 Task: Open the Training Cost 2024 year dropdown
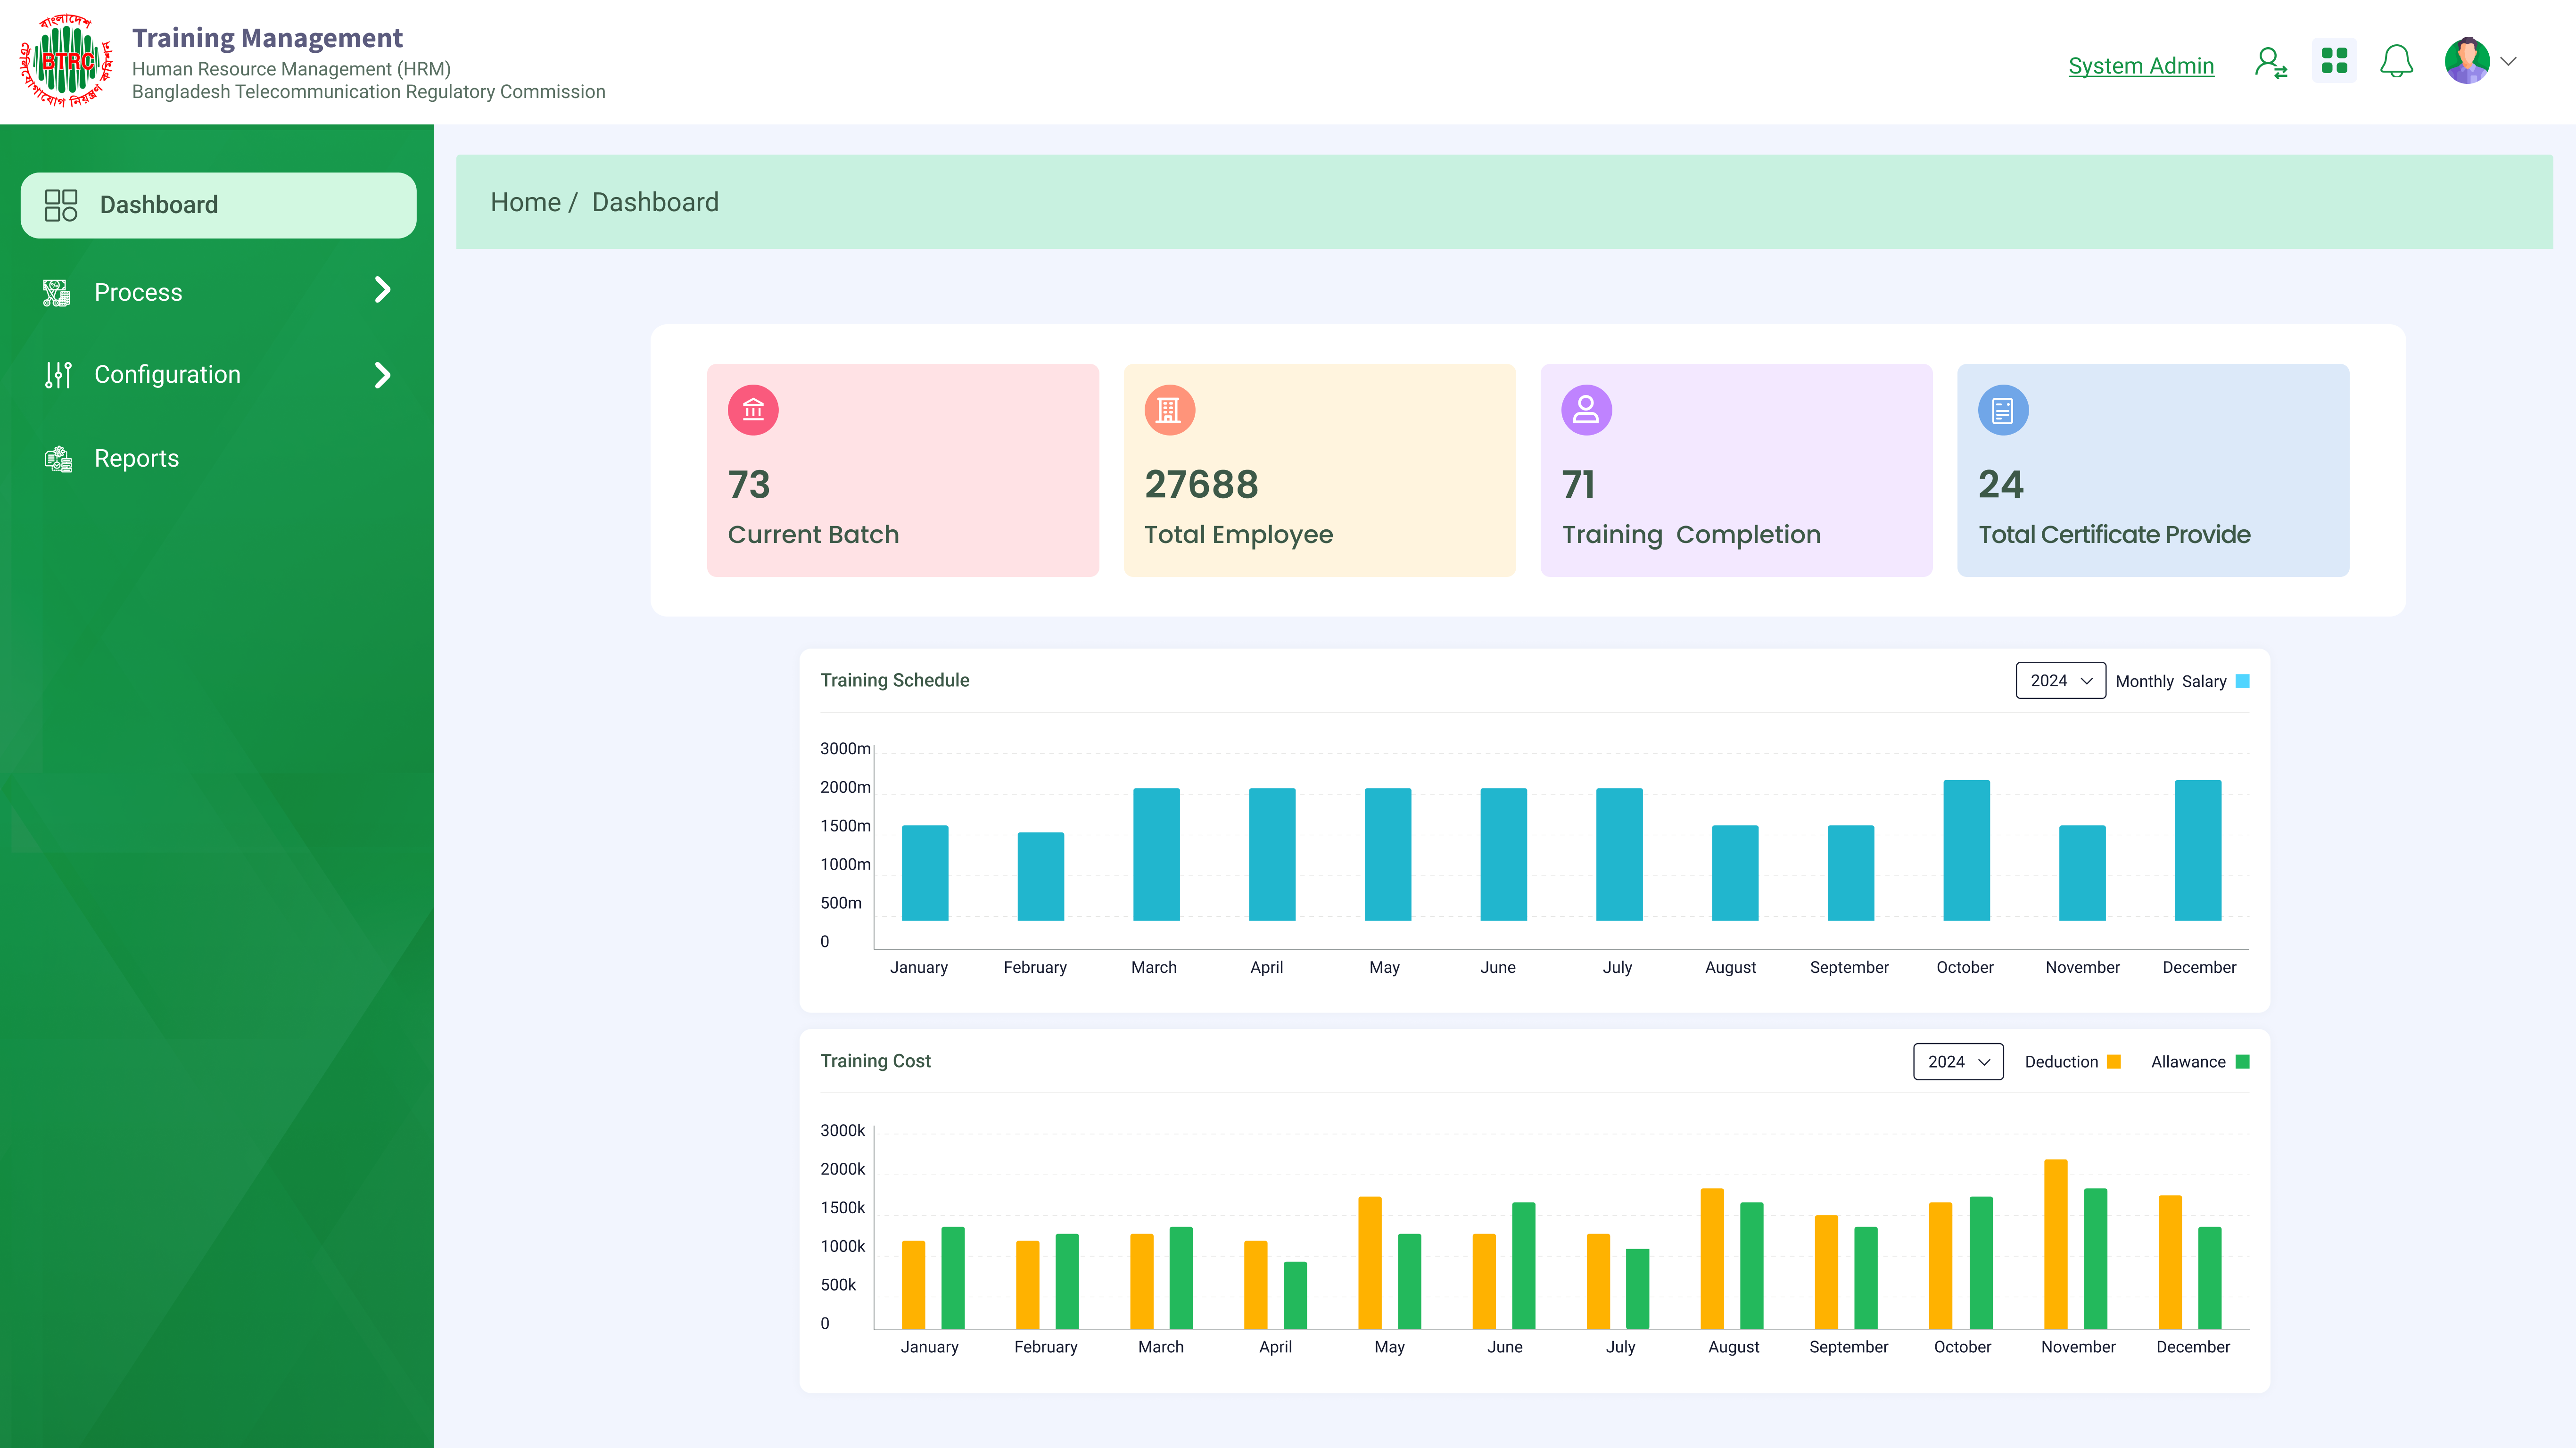click(1958, 1062)
